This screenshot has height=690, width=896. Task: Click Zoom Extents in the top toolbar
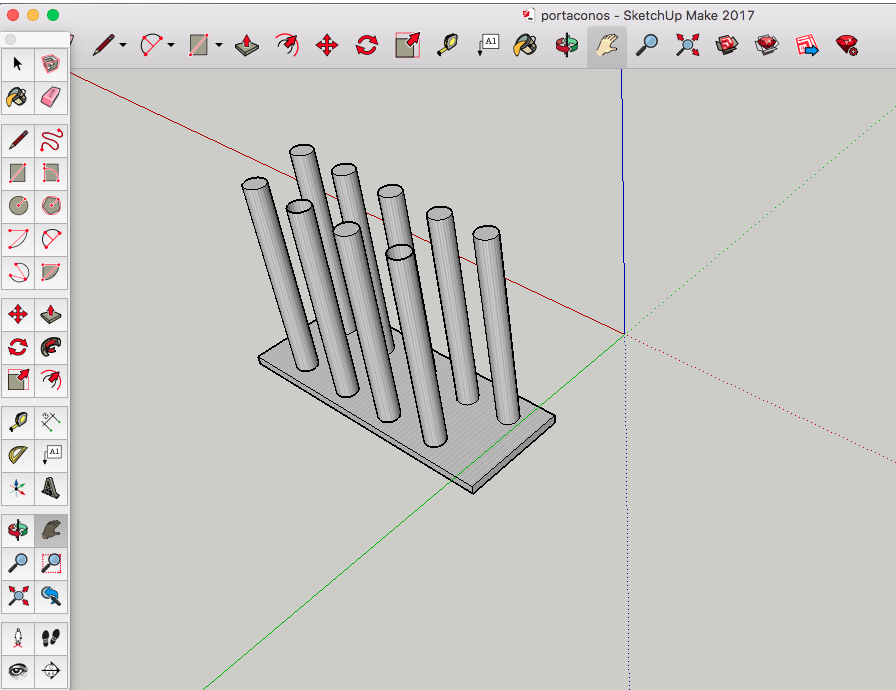687,45
